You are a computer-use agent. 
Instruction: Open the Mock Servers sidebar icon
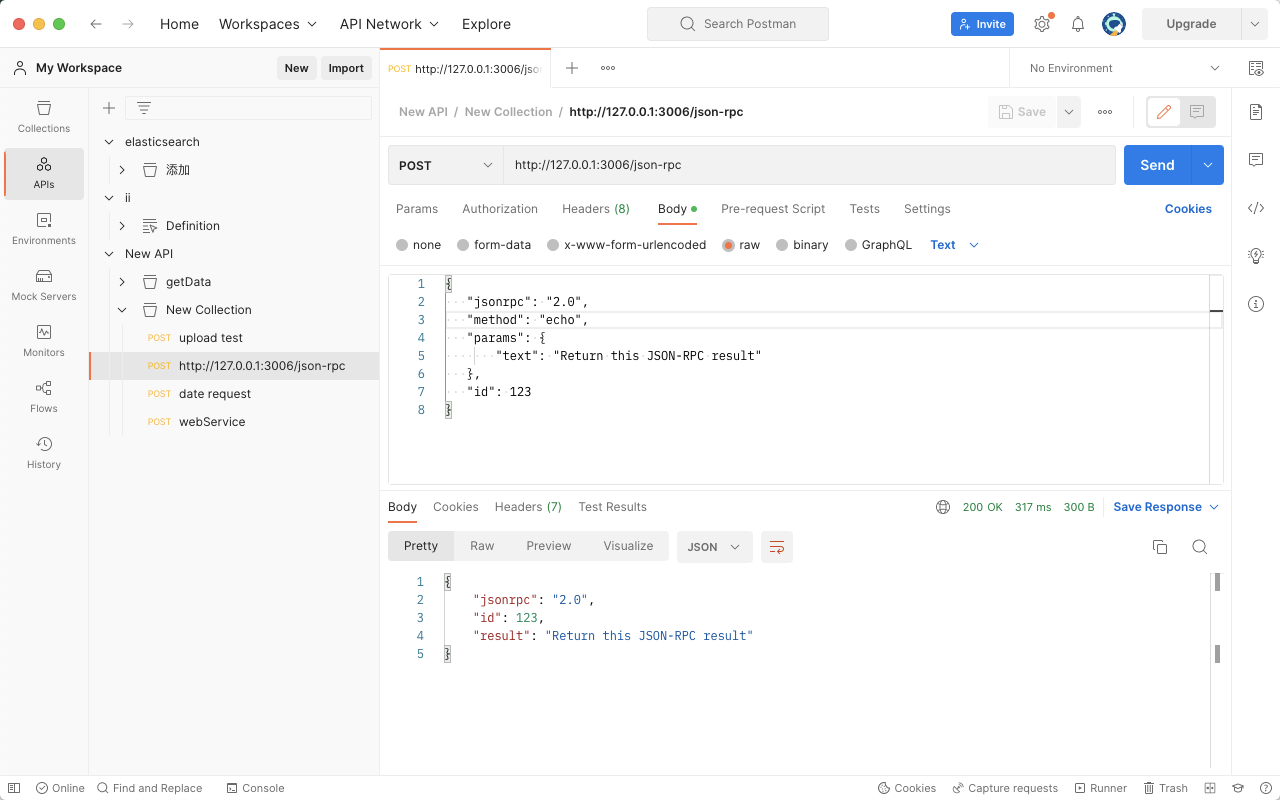[44, 285]
